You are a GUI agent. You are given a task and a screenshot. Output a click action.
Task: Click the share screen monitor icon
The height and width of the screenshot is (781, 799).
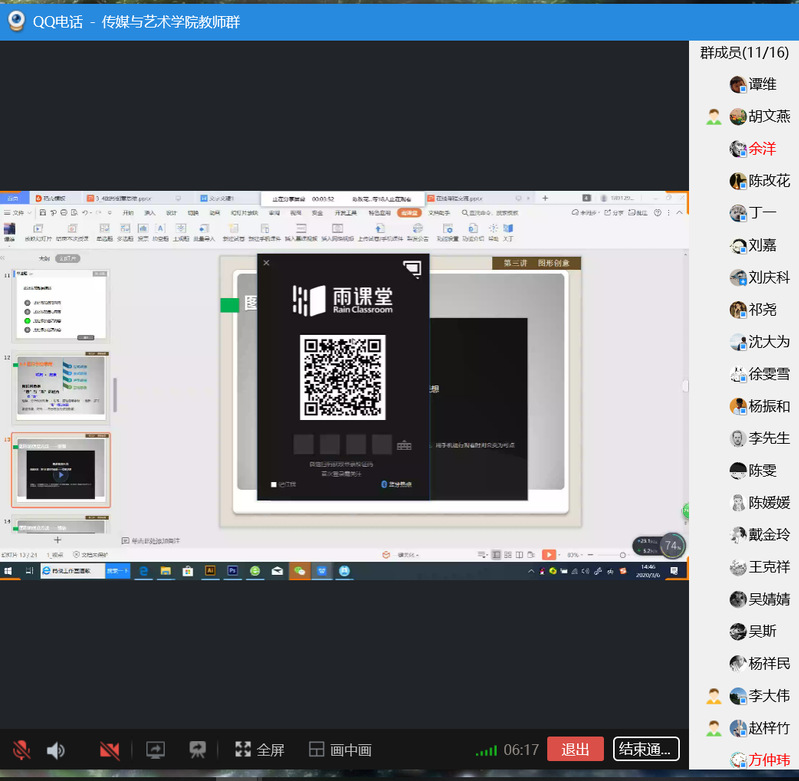155,749
